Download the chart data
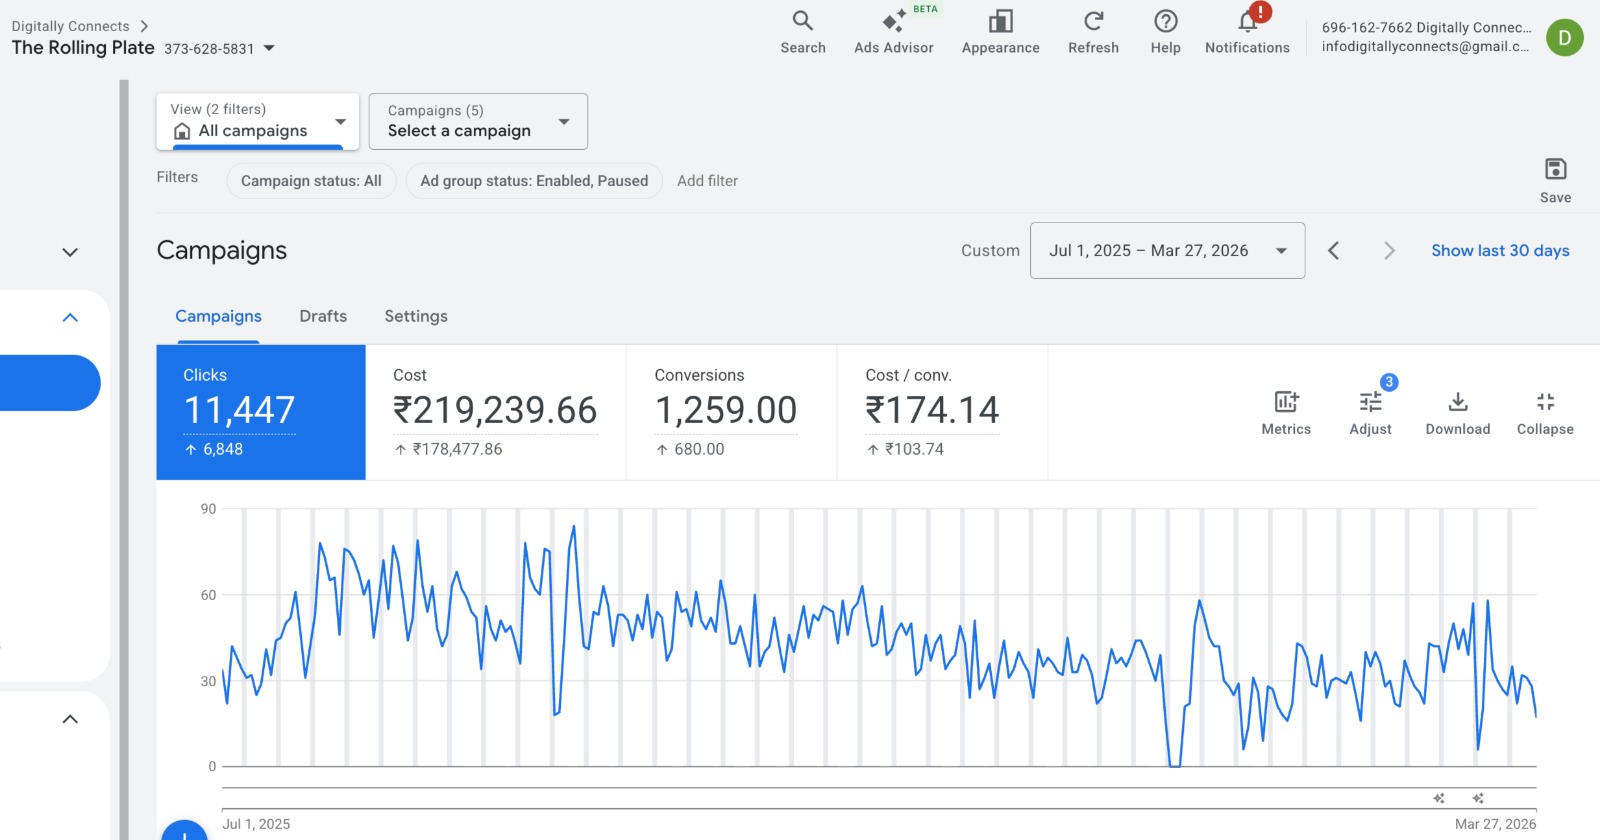Screen dimensions: 1600x840 (1458, 412)
